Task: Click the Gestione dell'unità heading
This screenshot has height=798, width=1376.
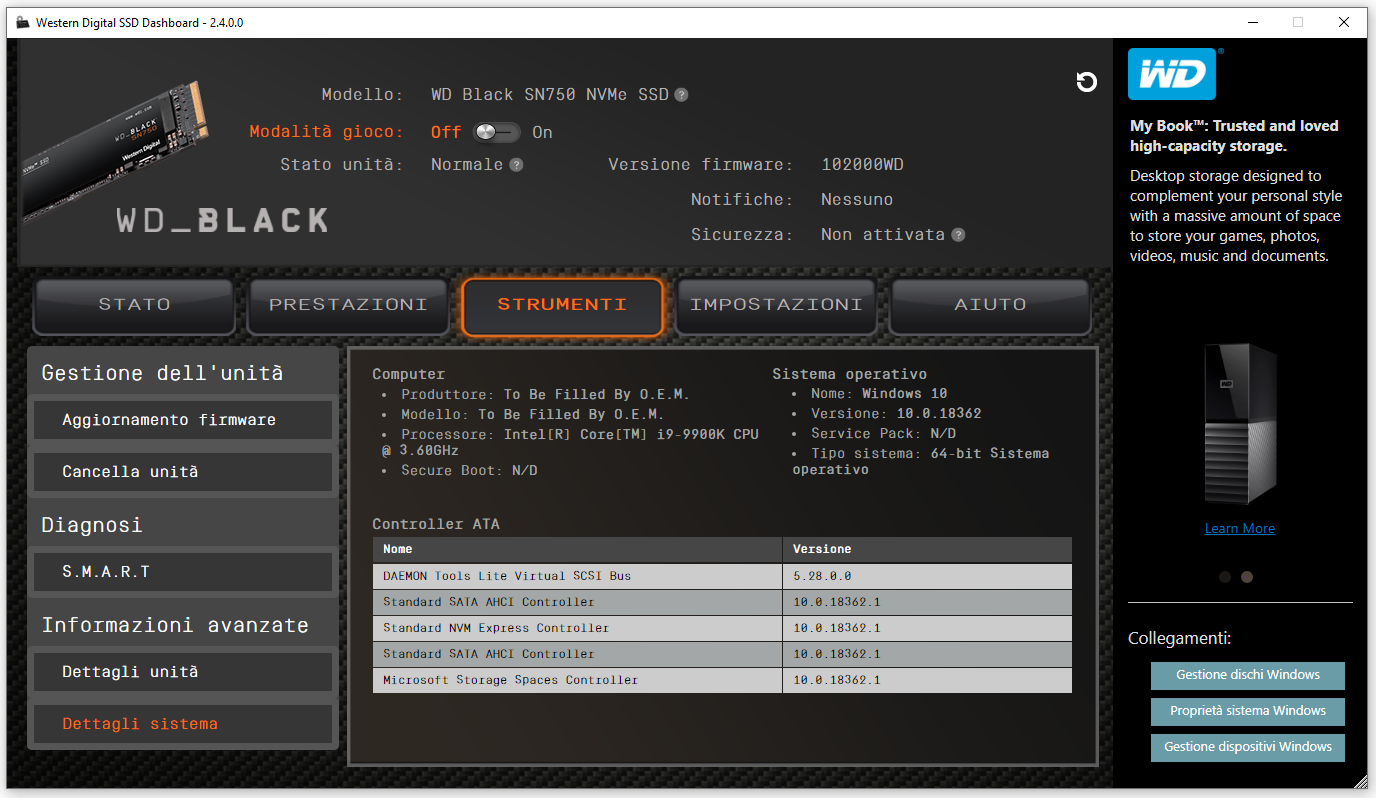Action: [x=162, y=373]
